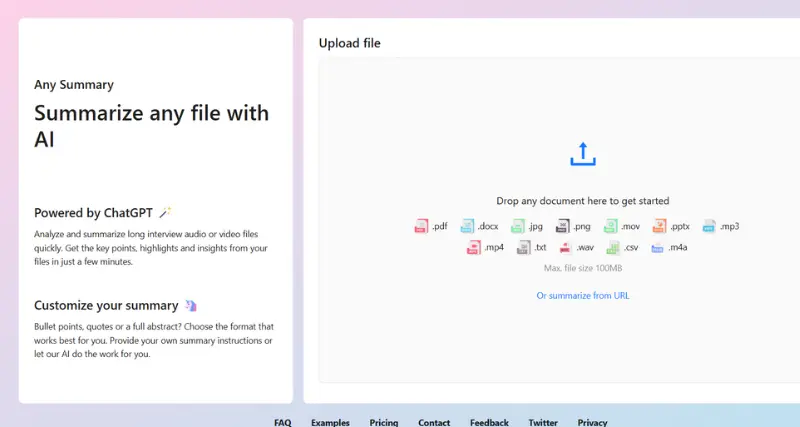
Task: Open the Feedback link in footer
Action: [x=489, y=422]
